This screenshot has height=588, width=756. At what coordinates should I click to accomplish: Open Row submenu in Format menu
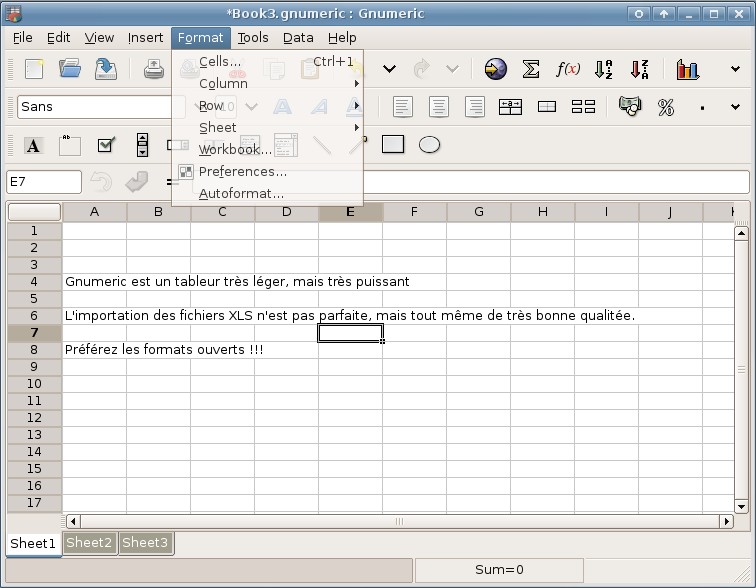(x=267, y=106)
